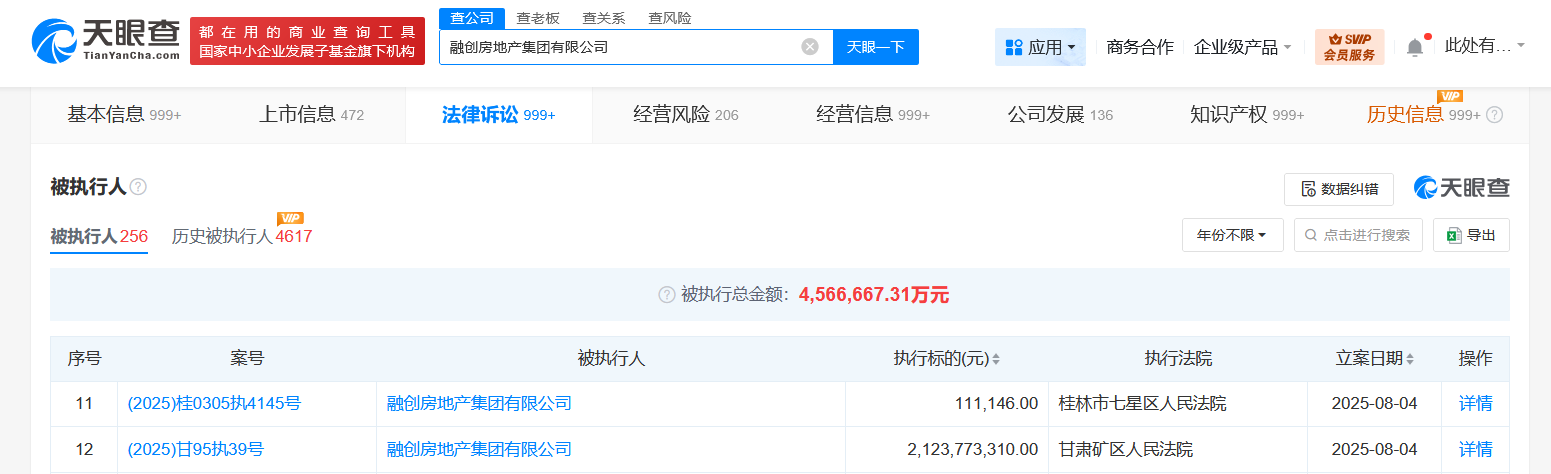Click the 点击进行搜索 search field
The width and height of the screenshot is (1551, 474).
1358,235
